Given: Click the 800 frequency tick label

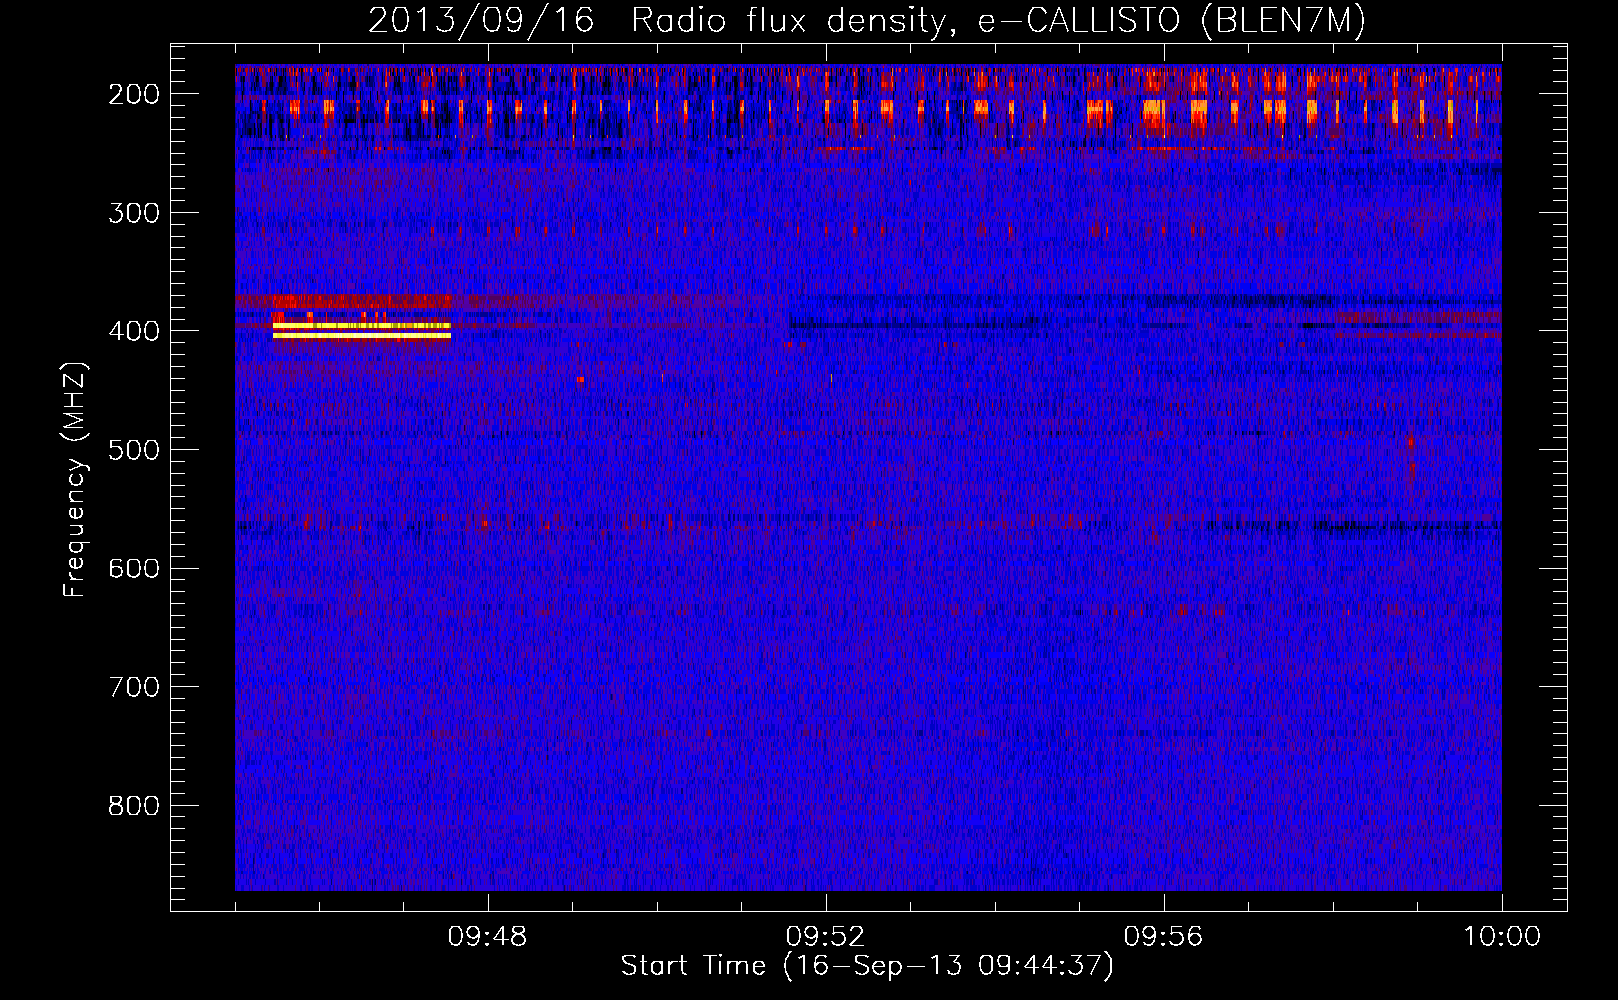Looking at the screenshot, I should coord(134,806).
